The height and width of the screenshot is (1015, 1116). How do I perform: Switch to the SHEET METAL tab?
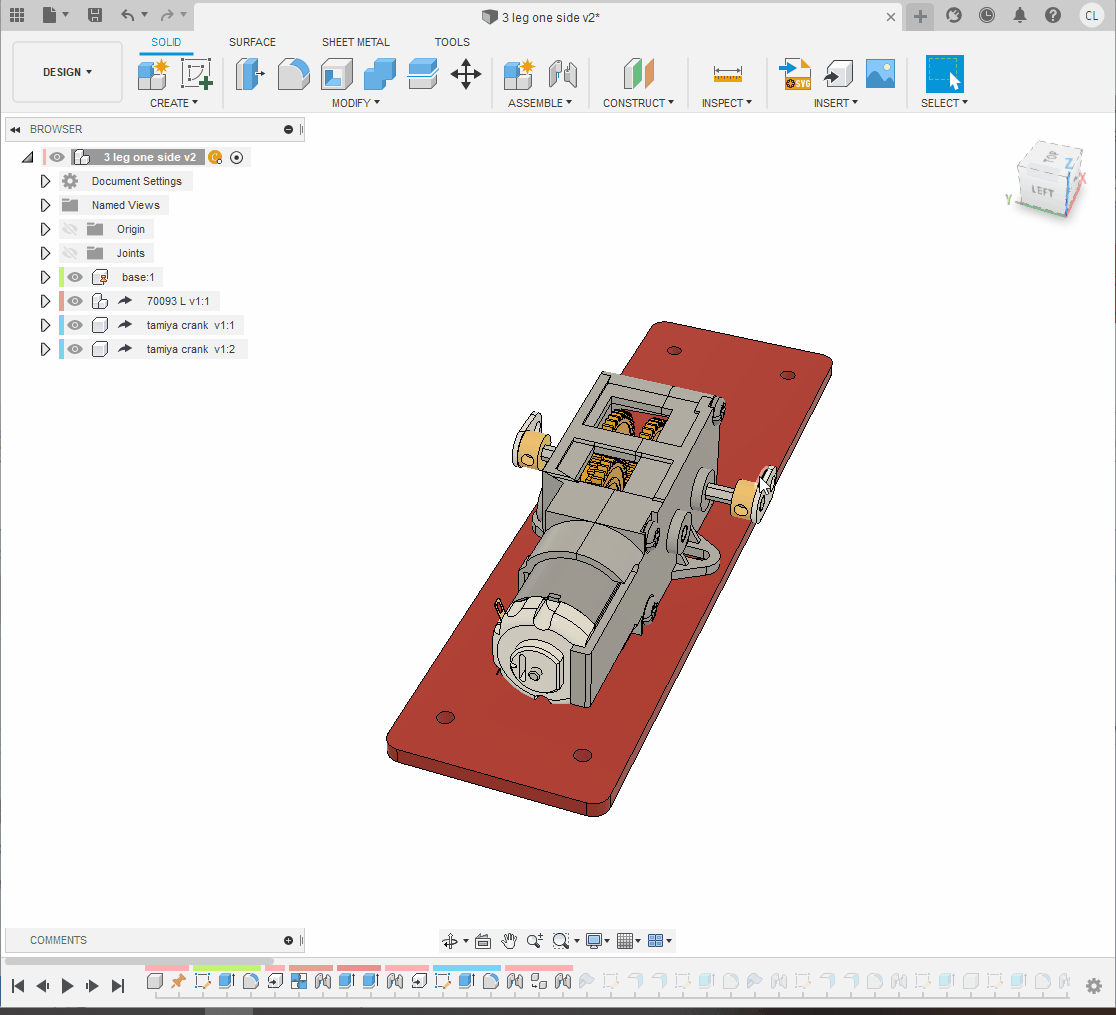355,42
